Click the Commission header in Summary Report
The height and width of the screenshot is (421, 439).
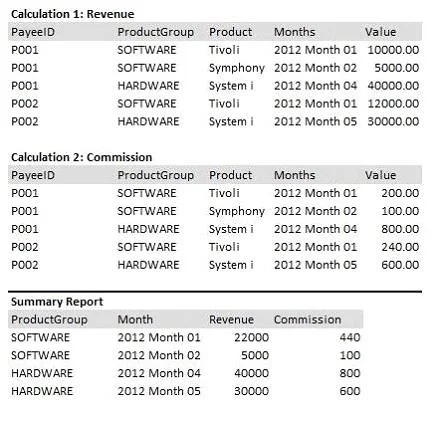coord(307,319)
